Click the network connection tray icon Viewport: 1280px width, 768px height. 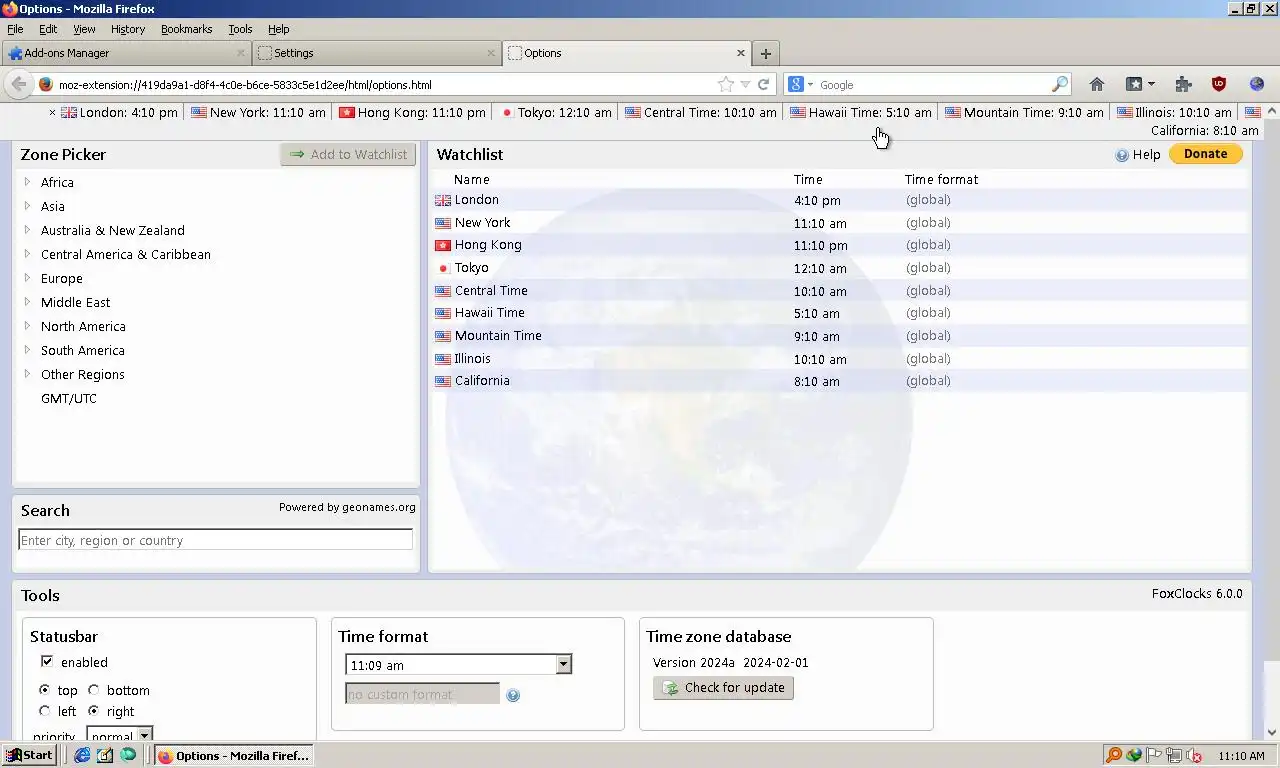click(1174, 756)
